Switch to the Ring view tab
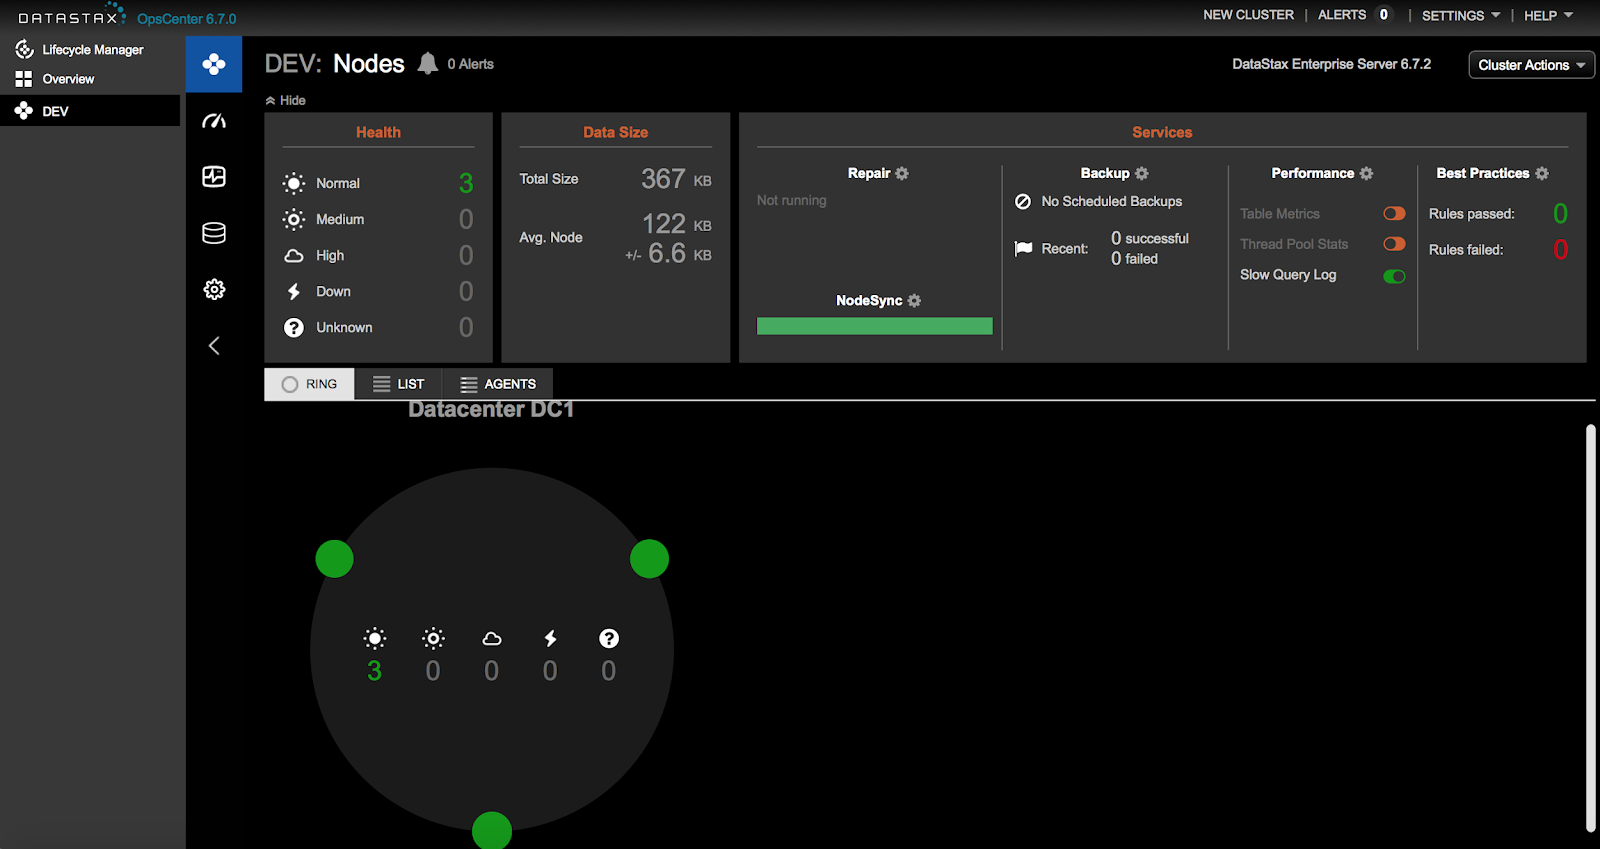Screen dimensions: 1600x849 [x=309, y=384]
